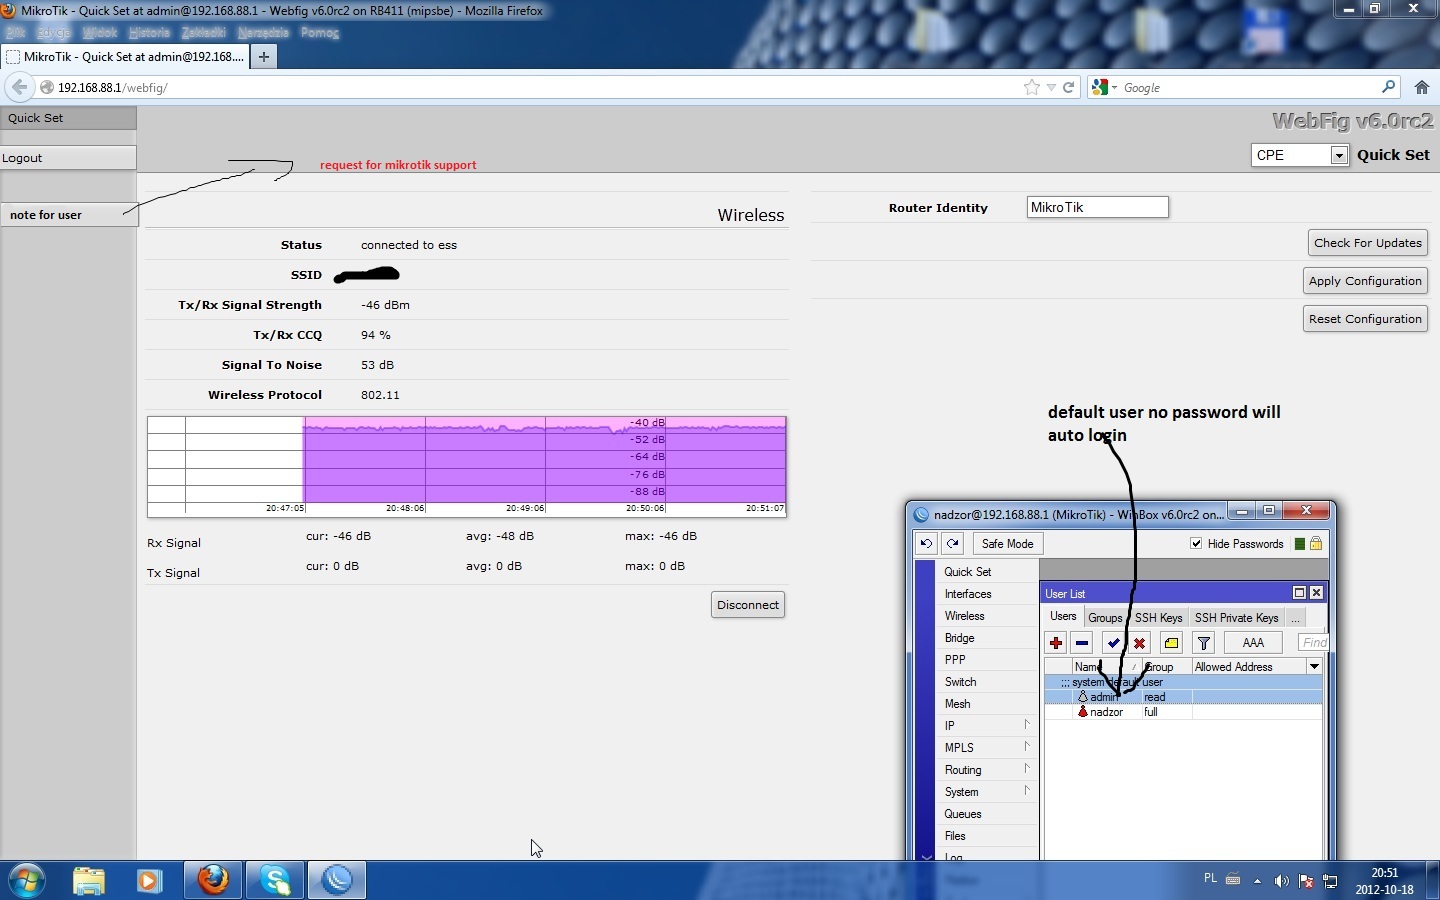The image size is (1440, 900).
Task: Click the funnel Filter icon in User List
Action: (x=1204, y=643)
